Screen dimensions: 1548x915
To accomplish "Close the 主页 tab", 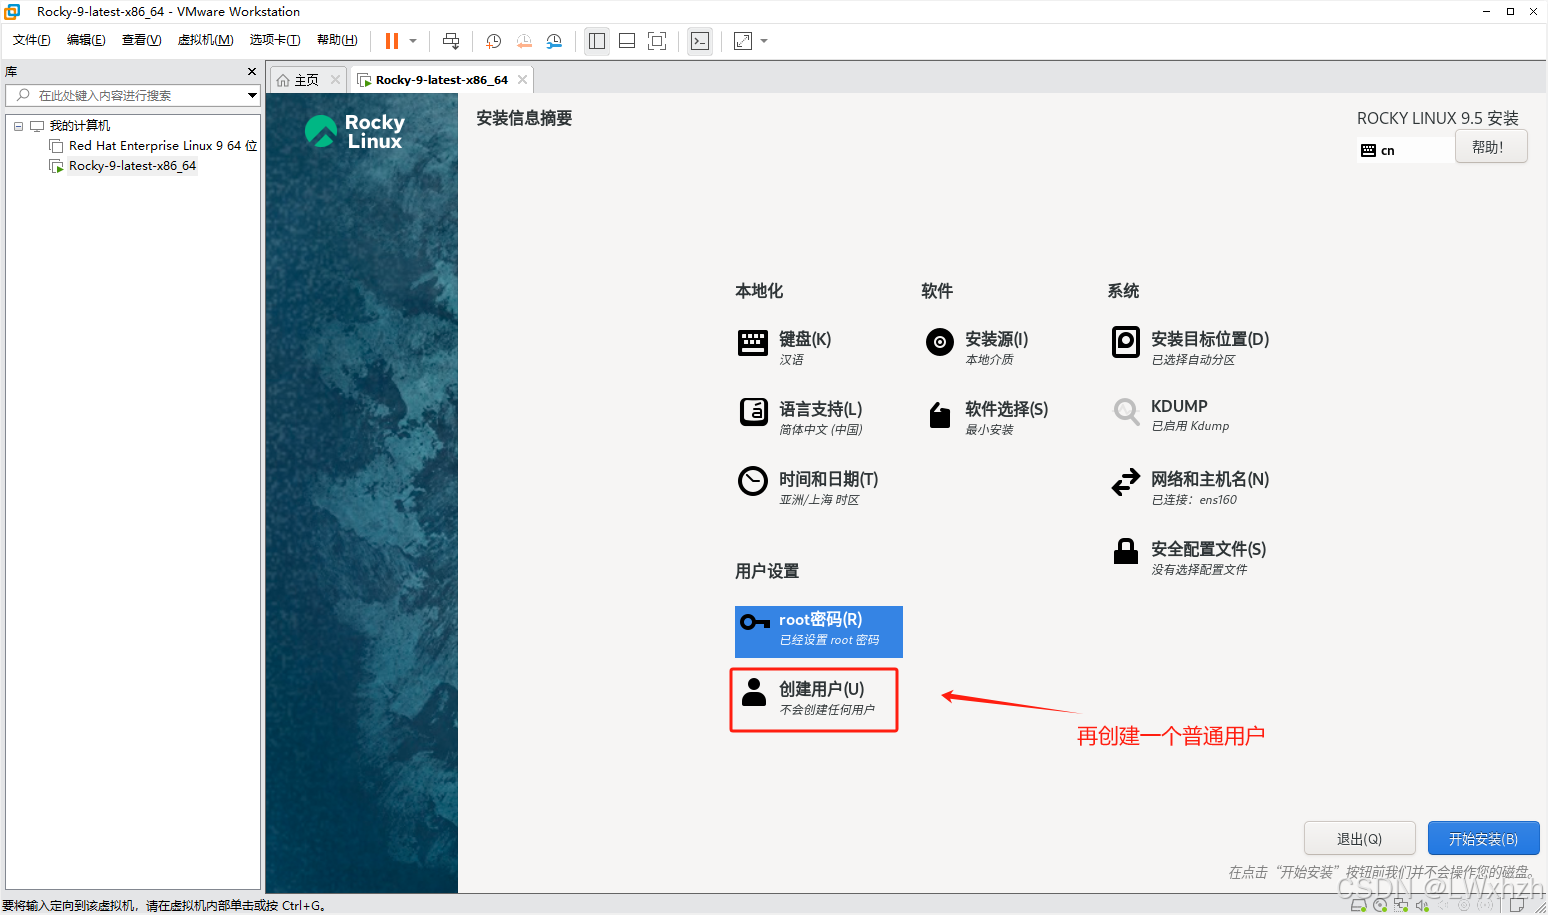I will pyautogui.click(x=335, y=80).
